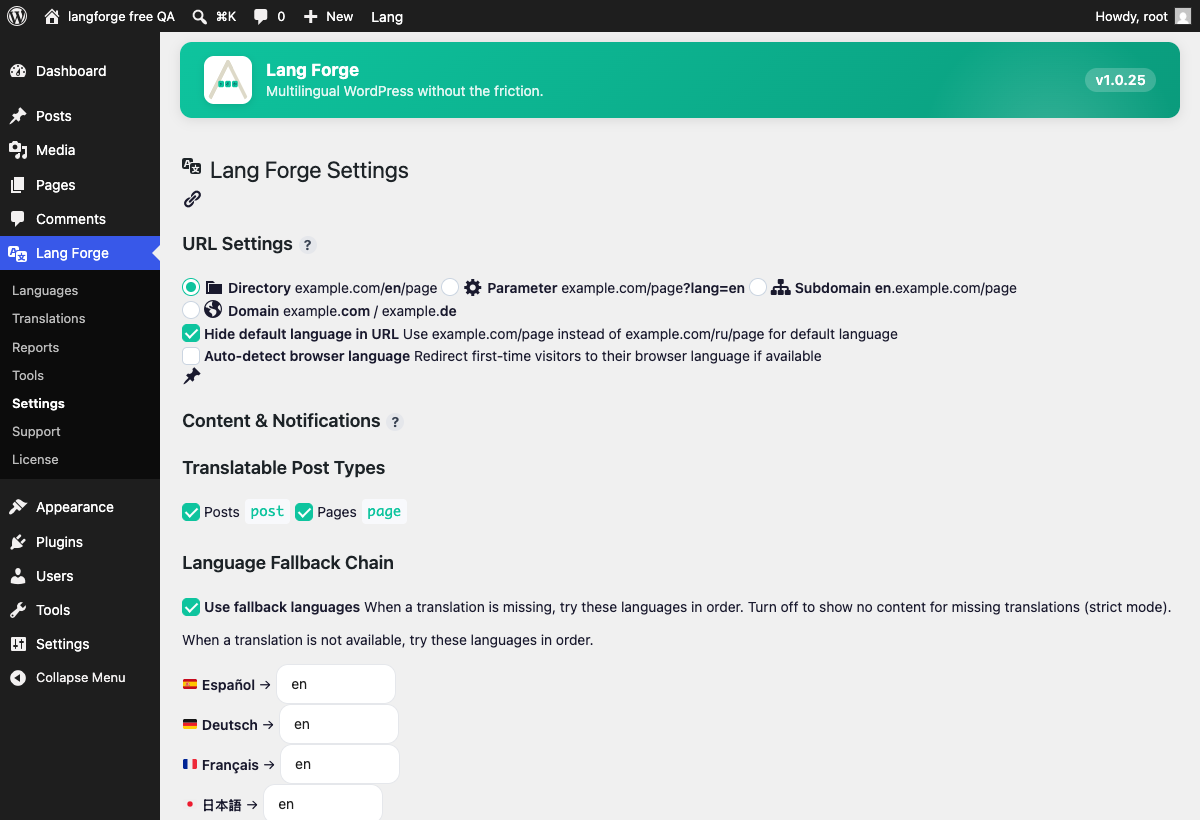
Task: Click the URL Settings help question mark
Action: click(x=308, y=245)
